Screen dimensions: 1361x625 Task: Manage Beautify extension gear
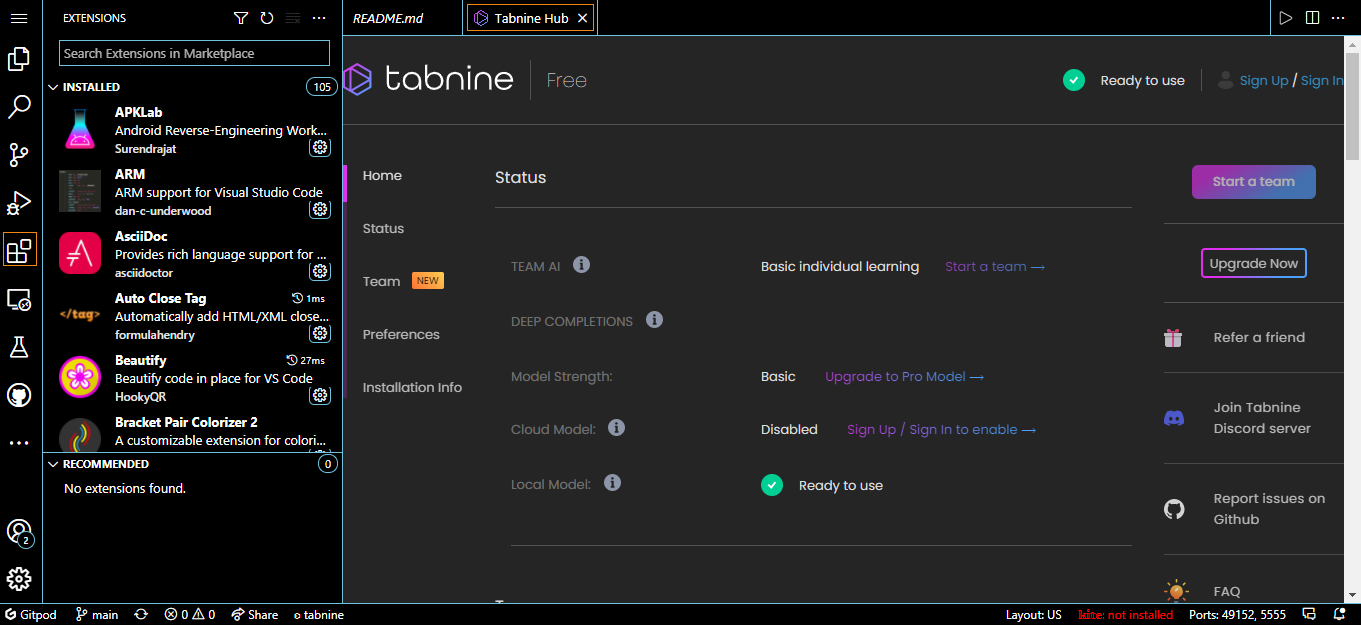point(319,395)
